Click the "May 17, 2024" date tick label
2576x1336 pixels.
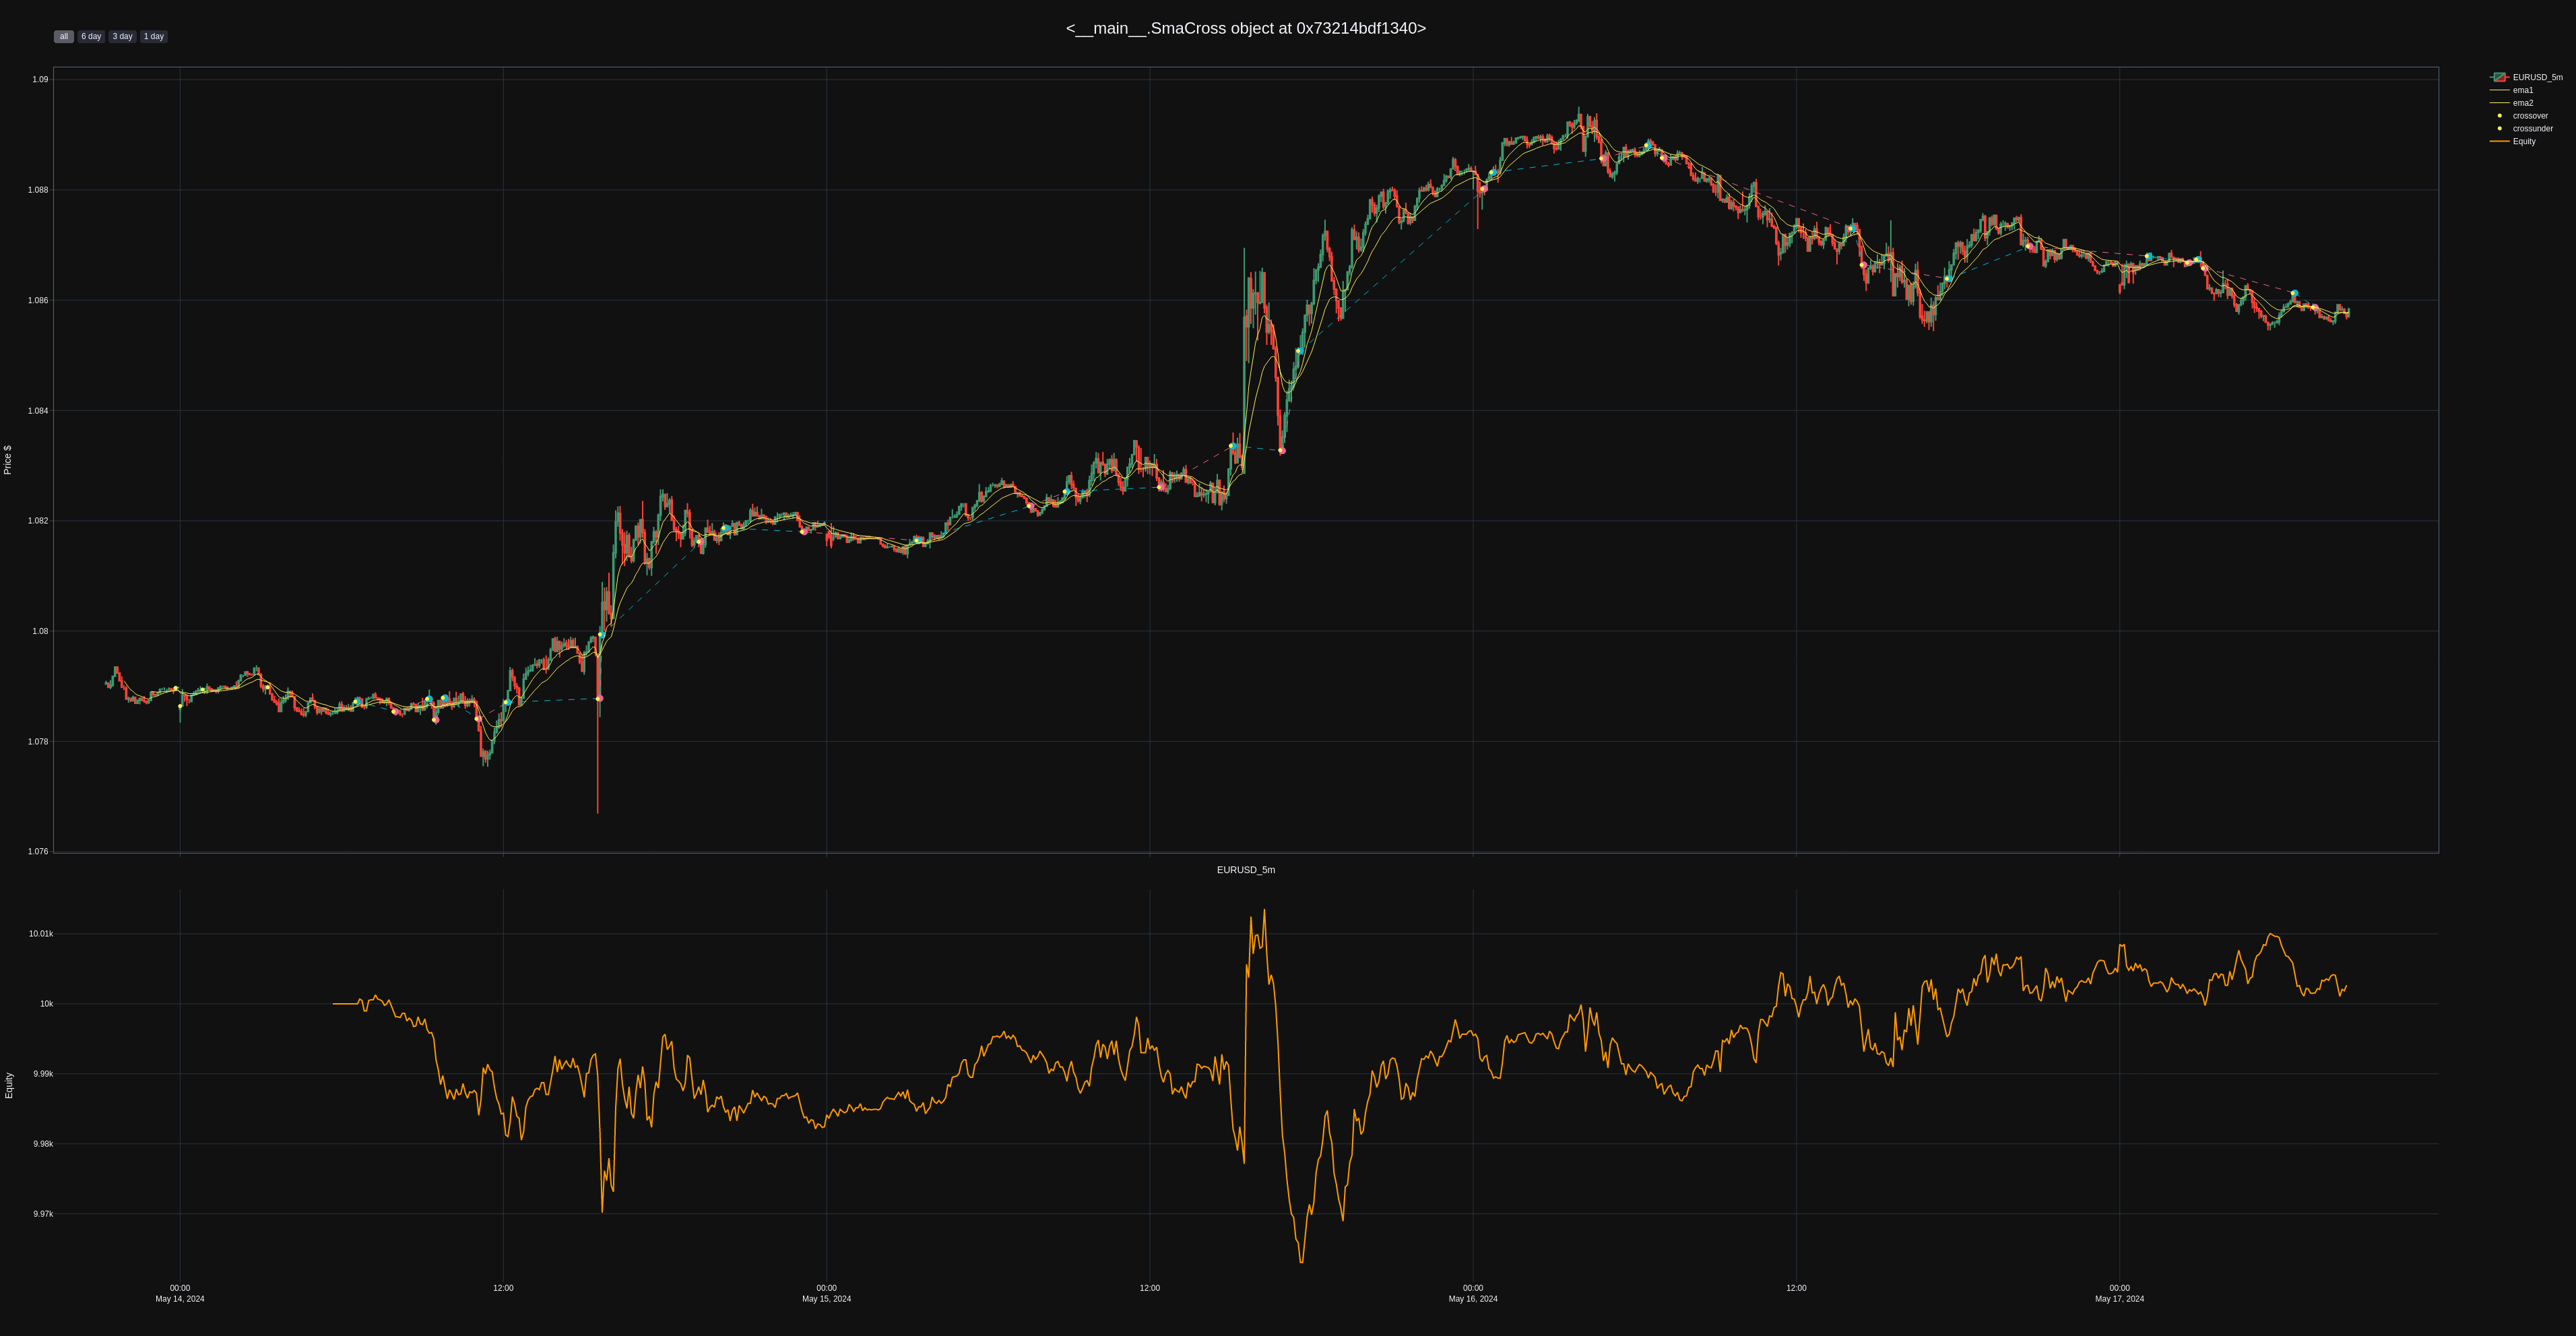[x=2119, y=1299]
